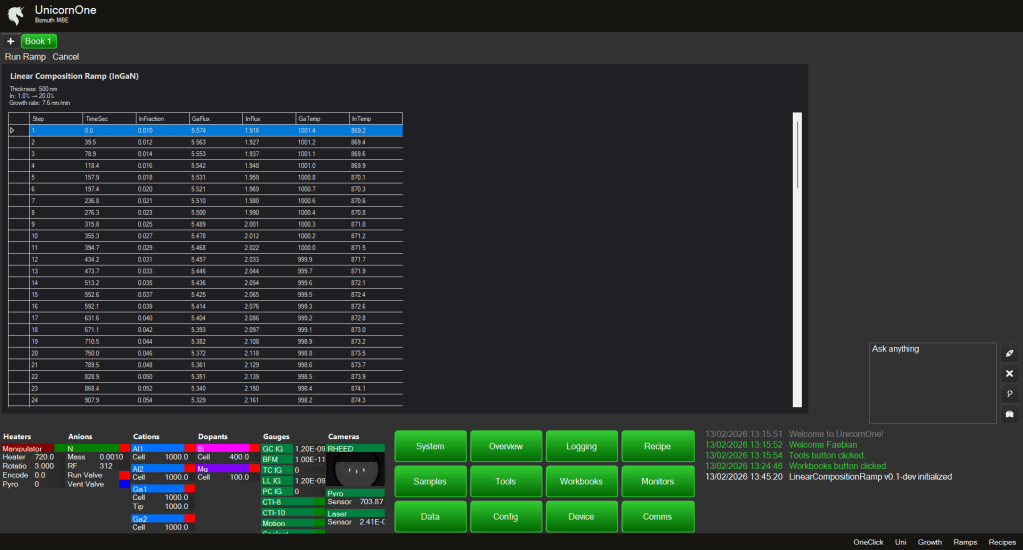Click the row selector arrow on step 1
The height and width of the screenshot is (550, 1023).
(x=13, y=130)
